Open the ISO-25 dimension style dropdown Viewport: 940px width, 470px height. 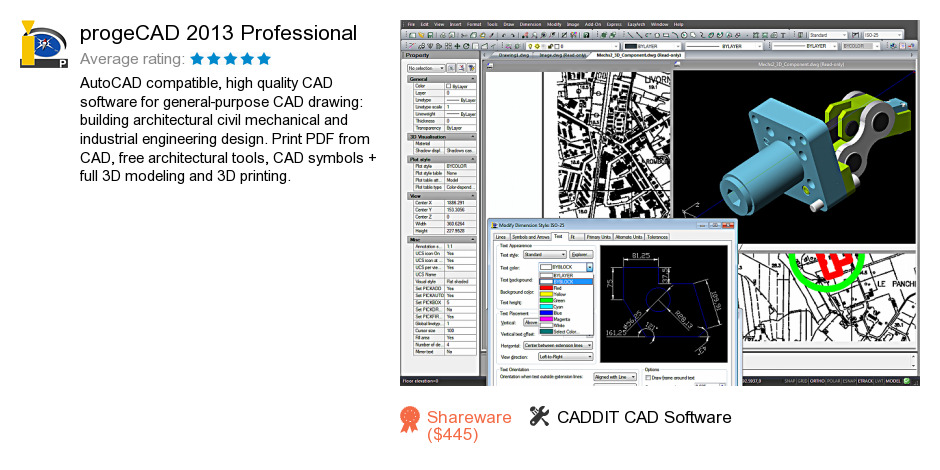pos(882,35)
